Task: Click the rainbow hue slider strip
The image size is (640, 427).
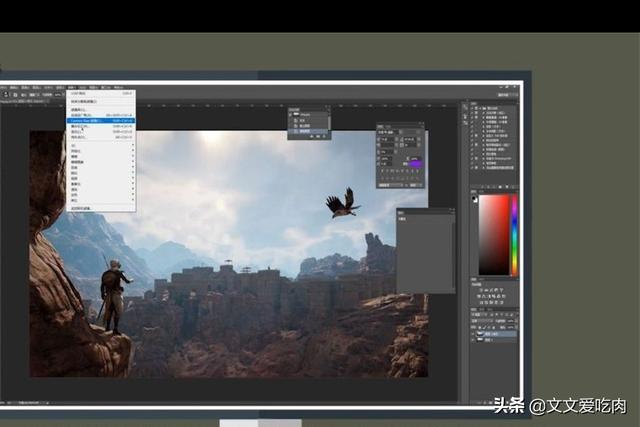Action: point(514,235)
